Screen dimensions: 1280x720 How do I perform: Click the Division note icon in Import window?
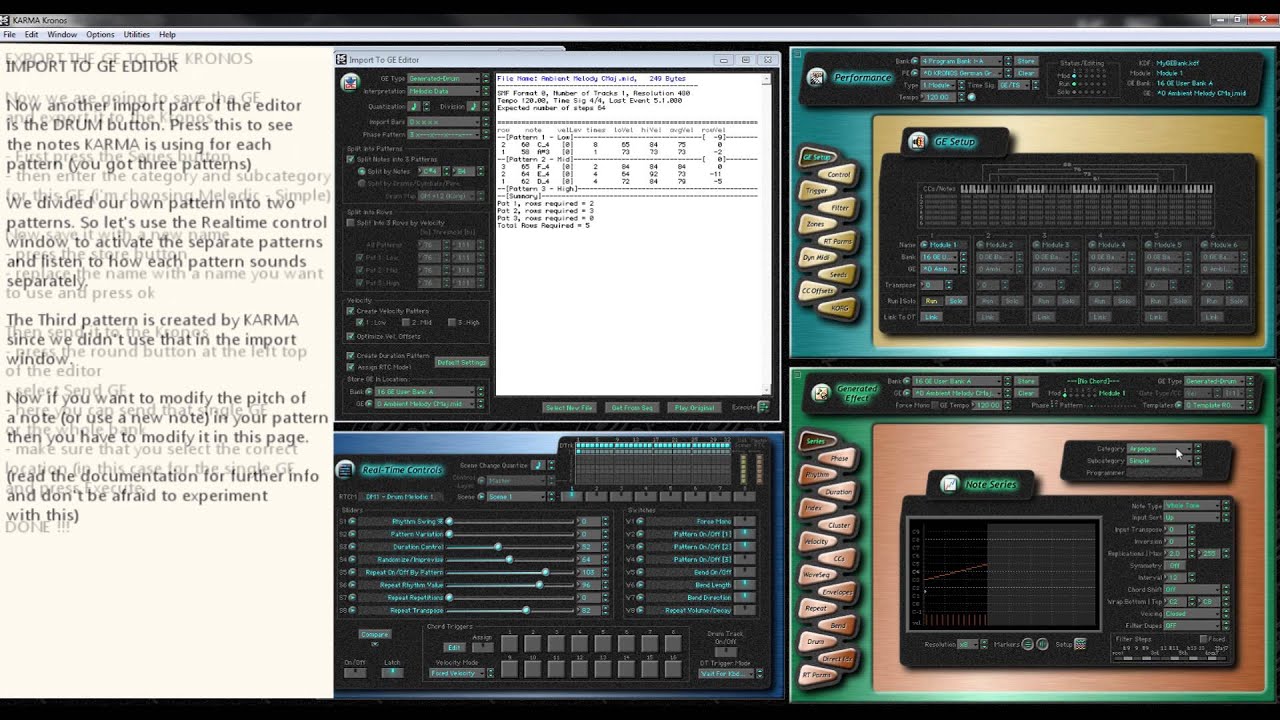coord(473,106)
